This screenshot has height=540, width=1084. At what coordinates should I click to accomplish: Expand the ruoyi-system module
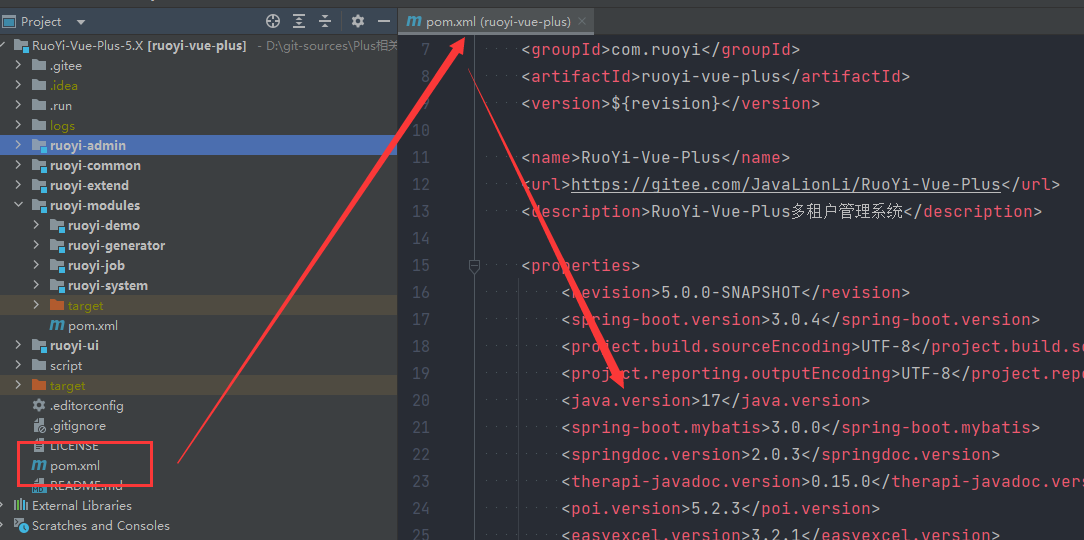pyautogui.click(x=37, y=286)
